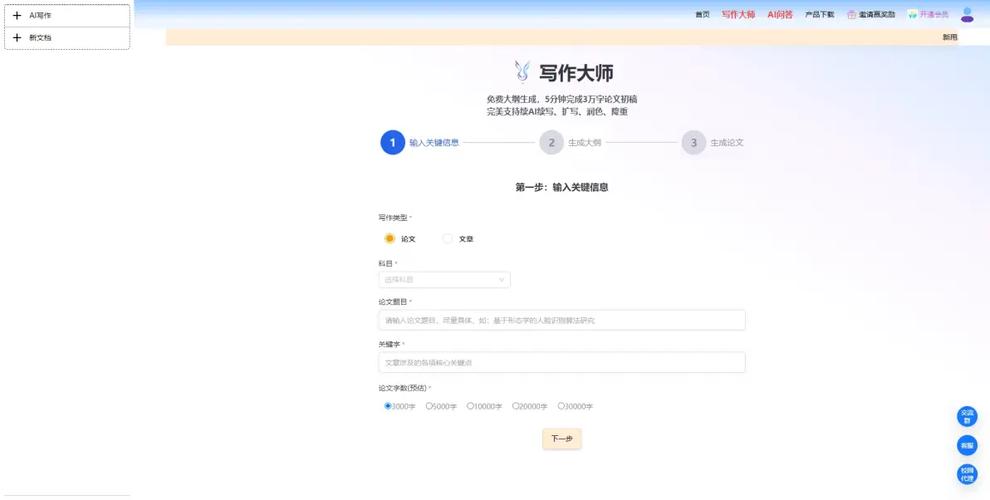Choose the 3000字 word count option
This screenshot has width=990, height=500.
tap(388, 406)
